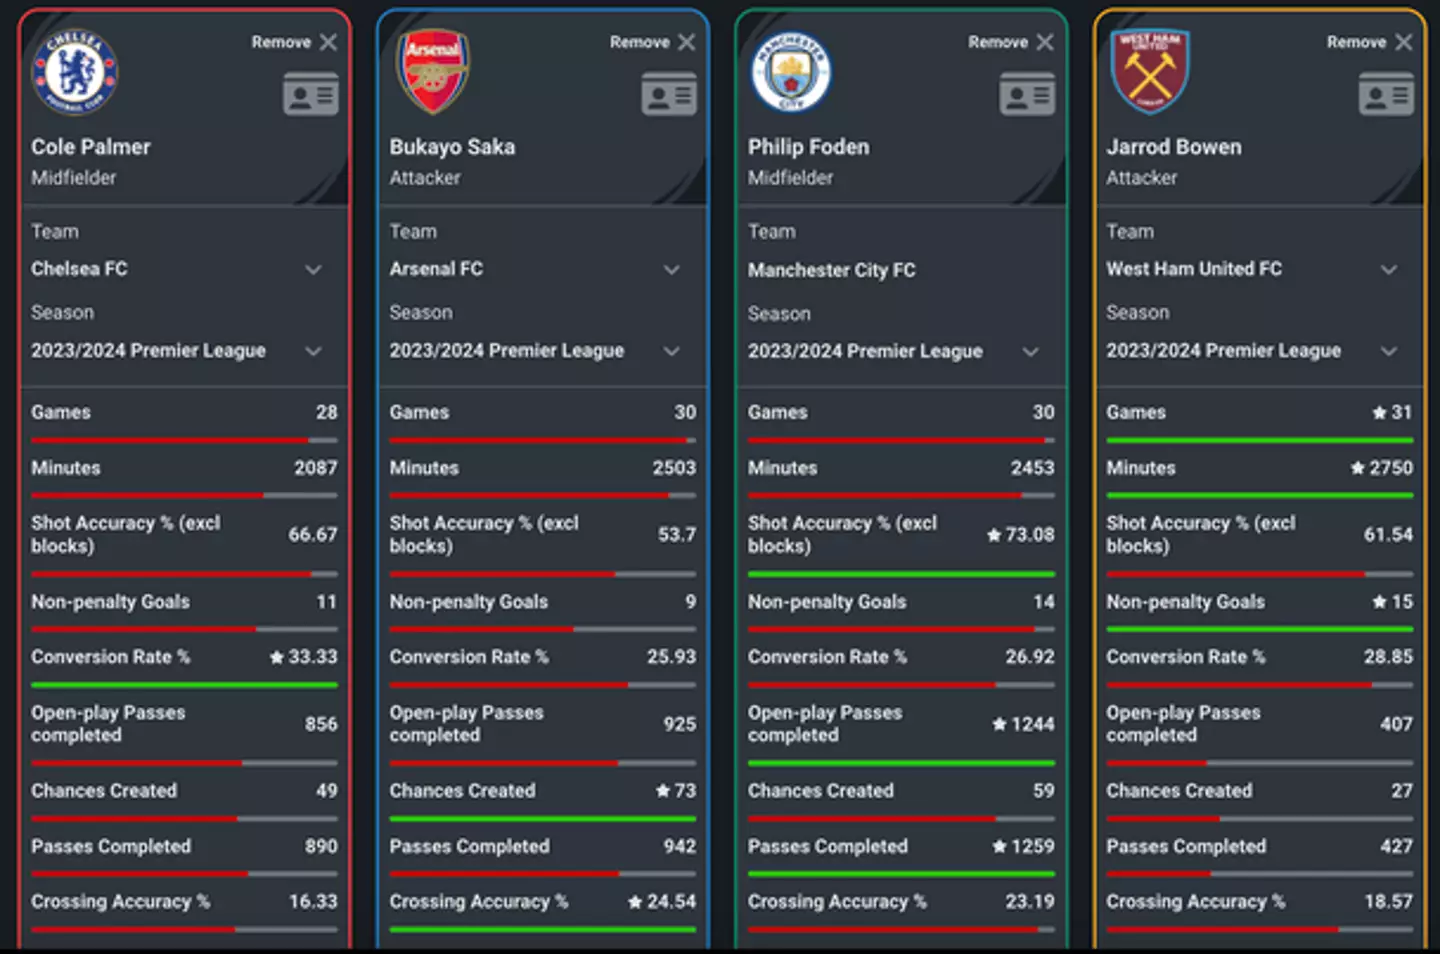Open Philip Foden's player profile card icon
The height and width of the screenshot is (954, 1440).
click(x=1027, y=95)
